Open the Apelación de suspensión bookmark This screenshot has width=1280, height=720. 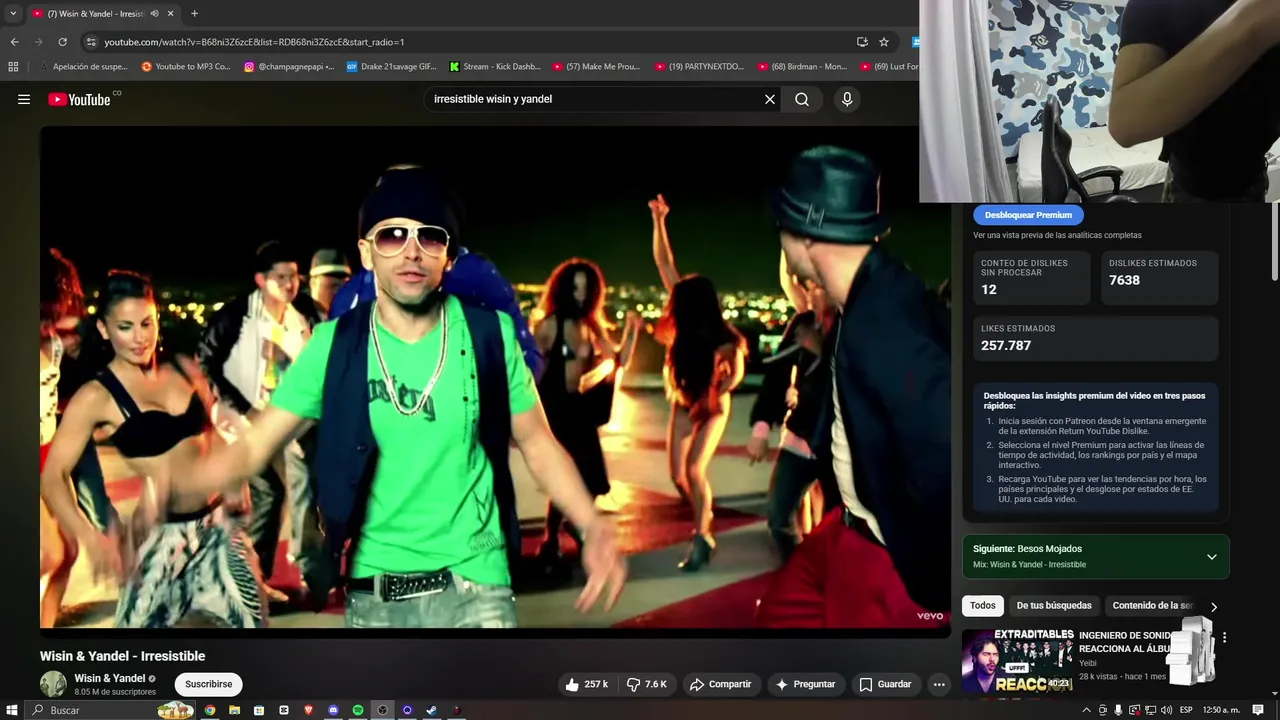coord(84,67)
